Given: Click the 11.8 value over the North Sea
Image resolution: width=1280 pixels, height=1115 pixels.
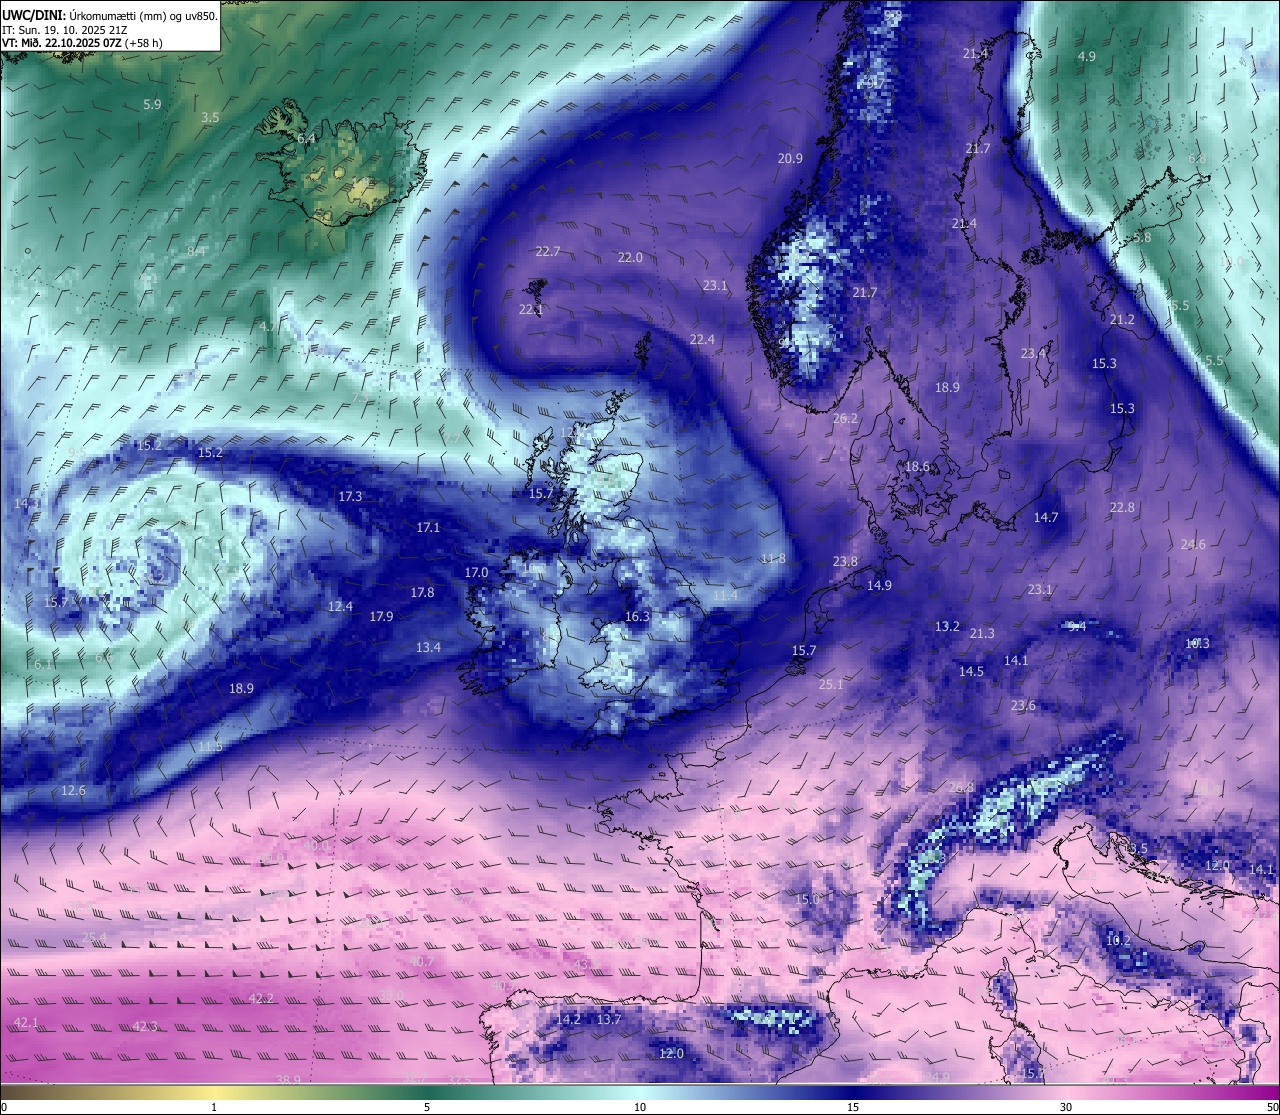Looking at the screenshot, I should [x=773, y=558].
